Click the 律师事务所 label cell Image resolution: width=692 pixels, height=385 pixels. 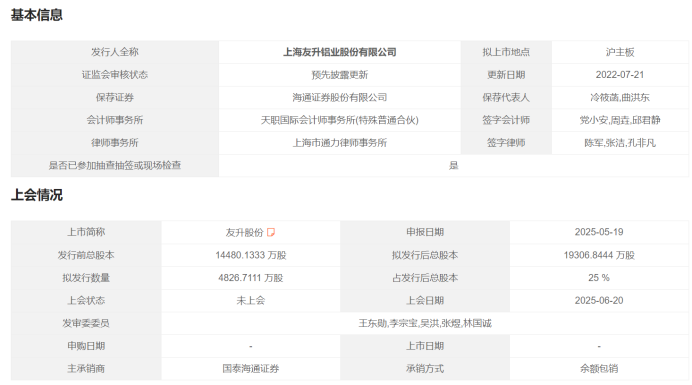115,143
